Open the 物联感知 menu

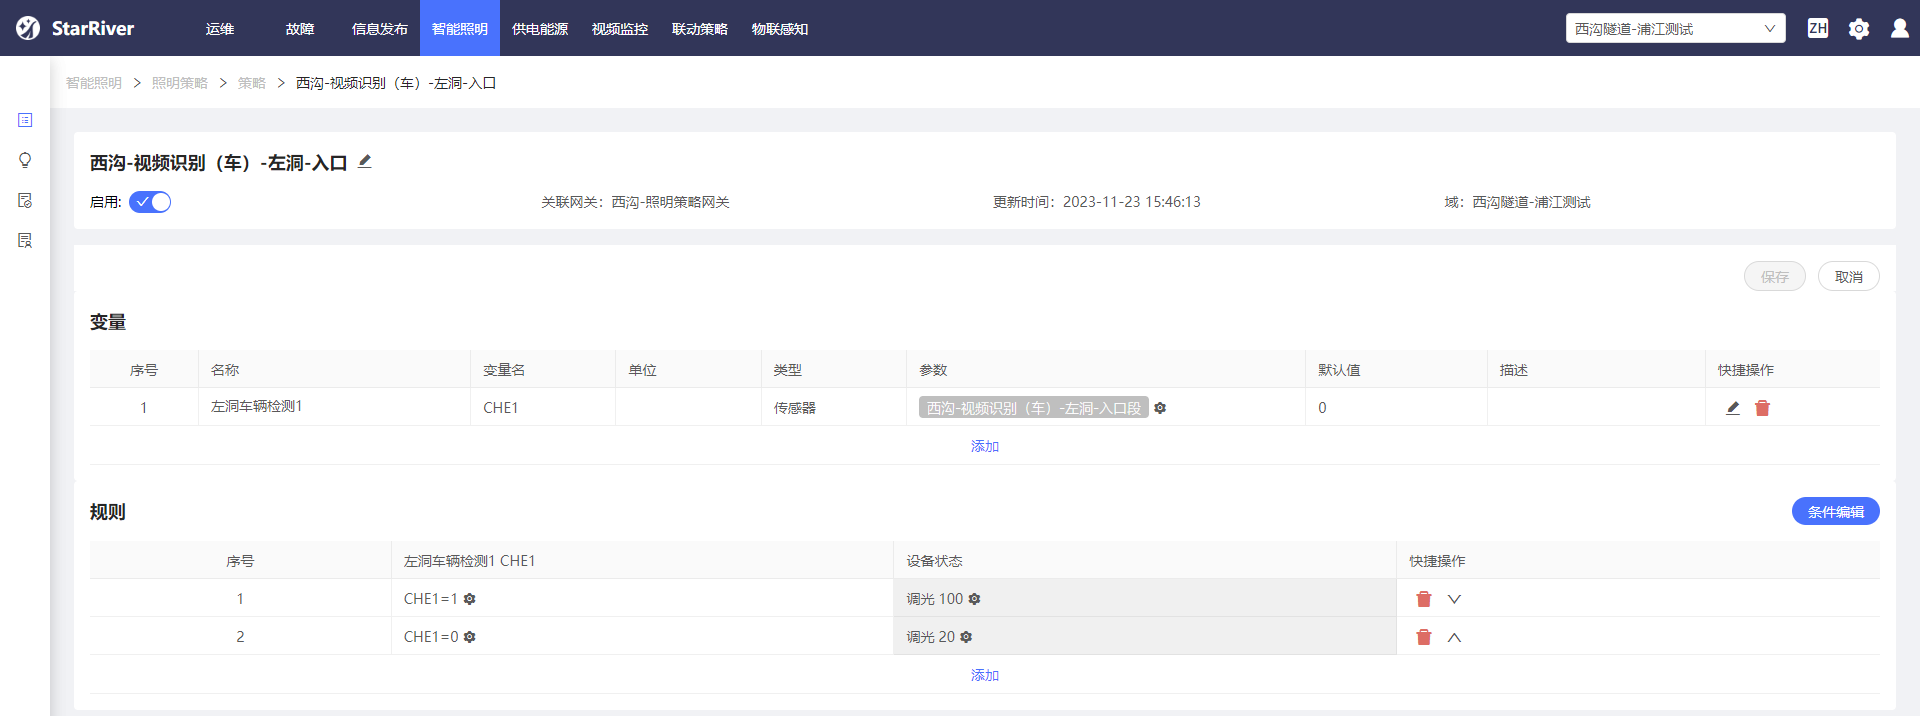pyautogui.click(x=780, y=29)
